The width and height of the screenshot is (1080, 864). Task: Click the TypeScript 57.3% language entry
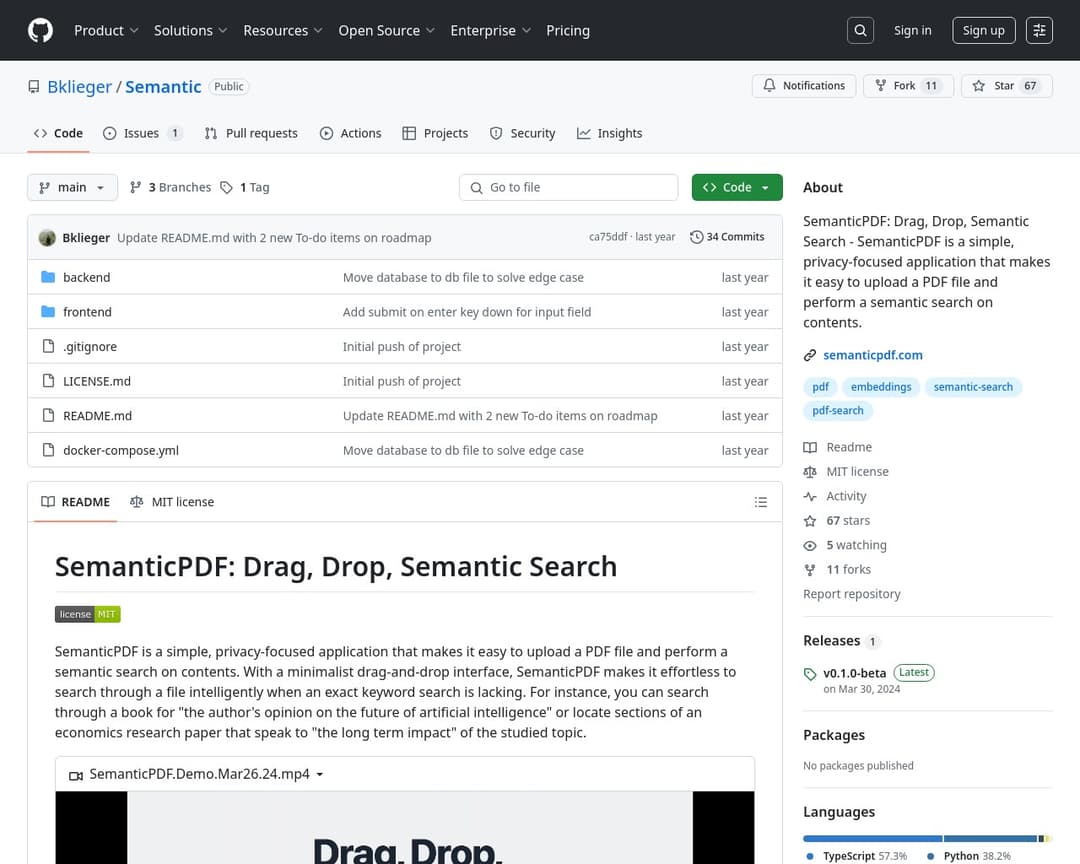click(858, 856)
